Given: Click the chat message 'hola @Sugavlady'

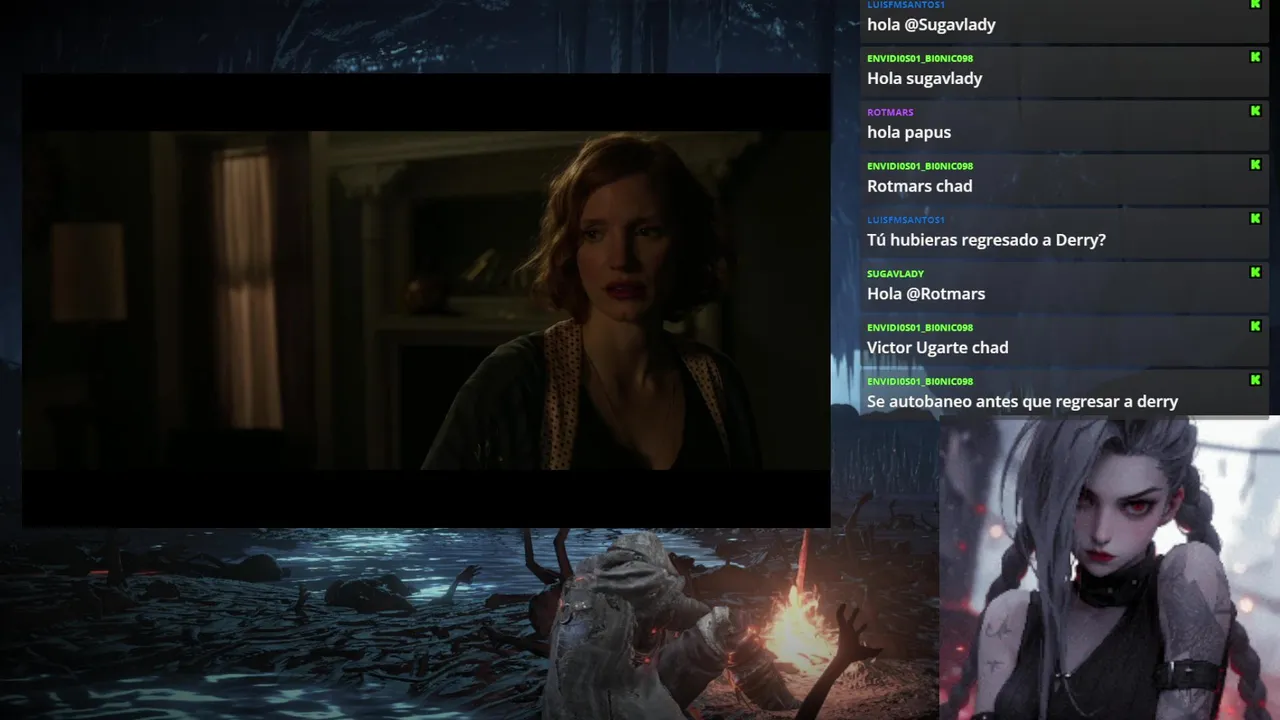Looking at the screenshot, I should point(931,25).
